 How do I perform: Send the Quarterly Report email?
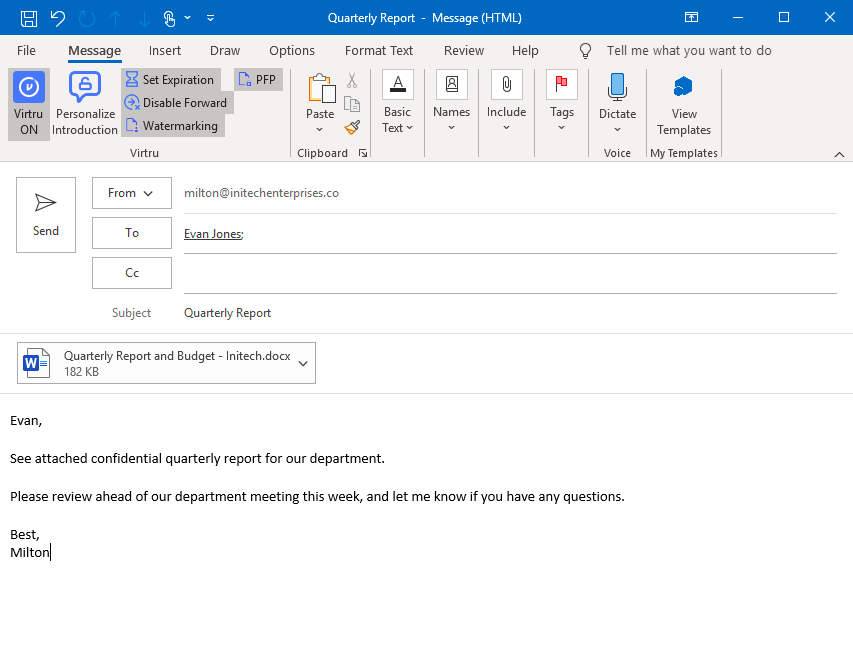[45, 214]
